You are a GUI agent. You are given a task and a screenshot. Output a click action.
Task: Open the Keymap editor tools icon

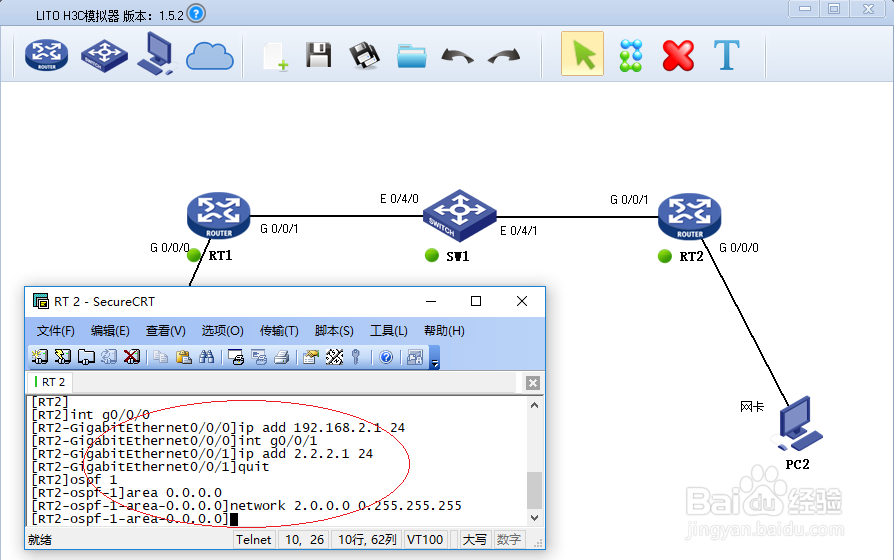point(334,357)
